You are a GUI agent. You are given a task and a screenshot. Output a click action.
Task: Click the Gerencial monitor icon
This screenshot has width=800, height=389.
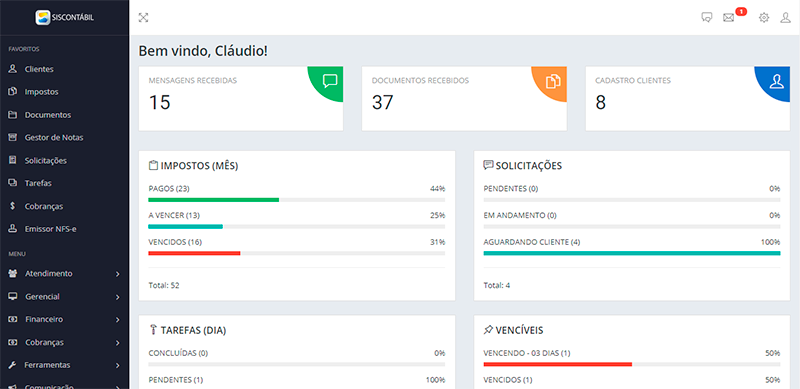(x=13, y=297)
